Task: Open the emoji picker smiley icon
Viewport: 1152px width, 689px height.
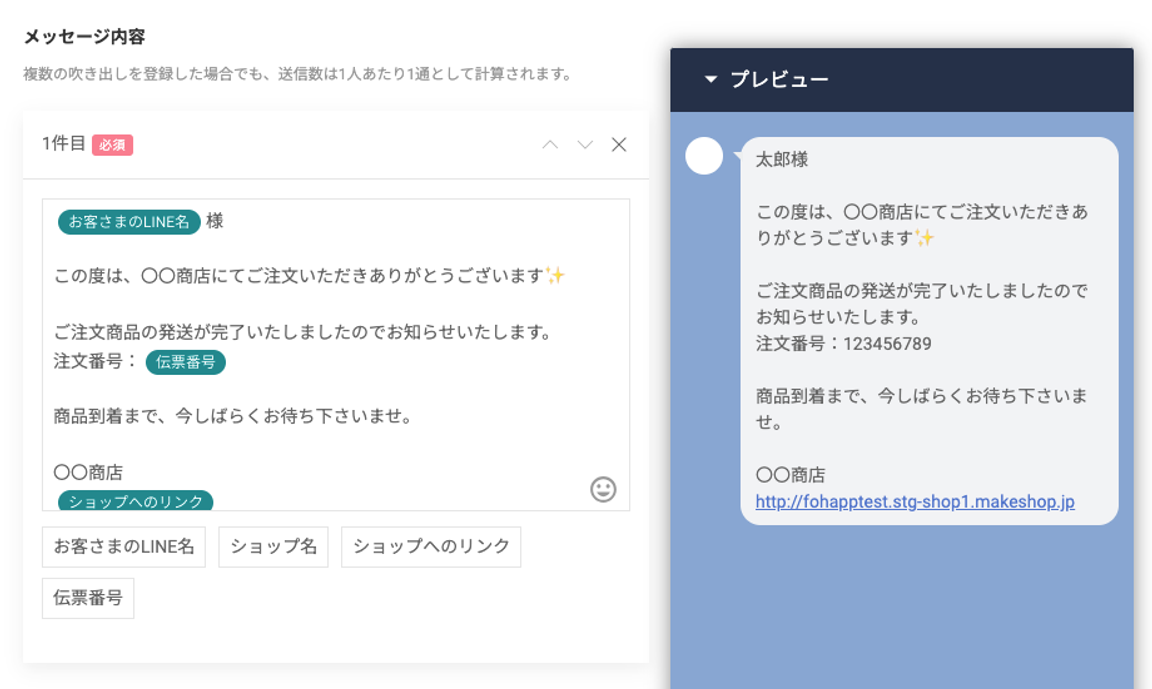Action: [603, 489]
